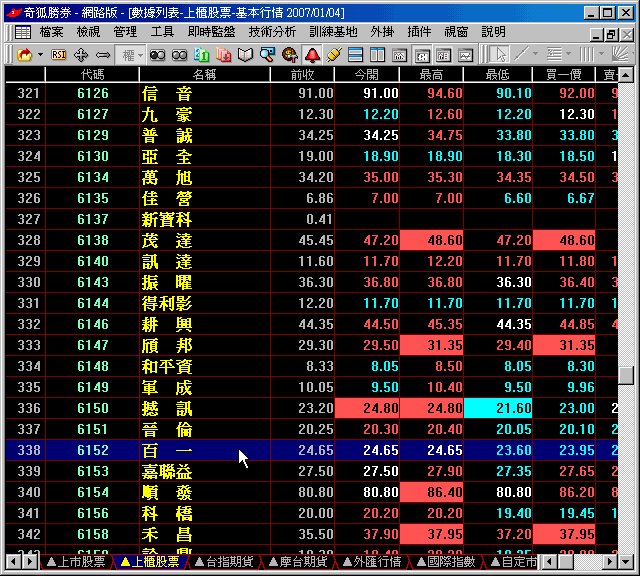Image resolution: width=640 pixels, height=576 pixels.
Task: Click the 今開 column header
Action: tap(367, 74)
